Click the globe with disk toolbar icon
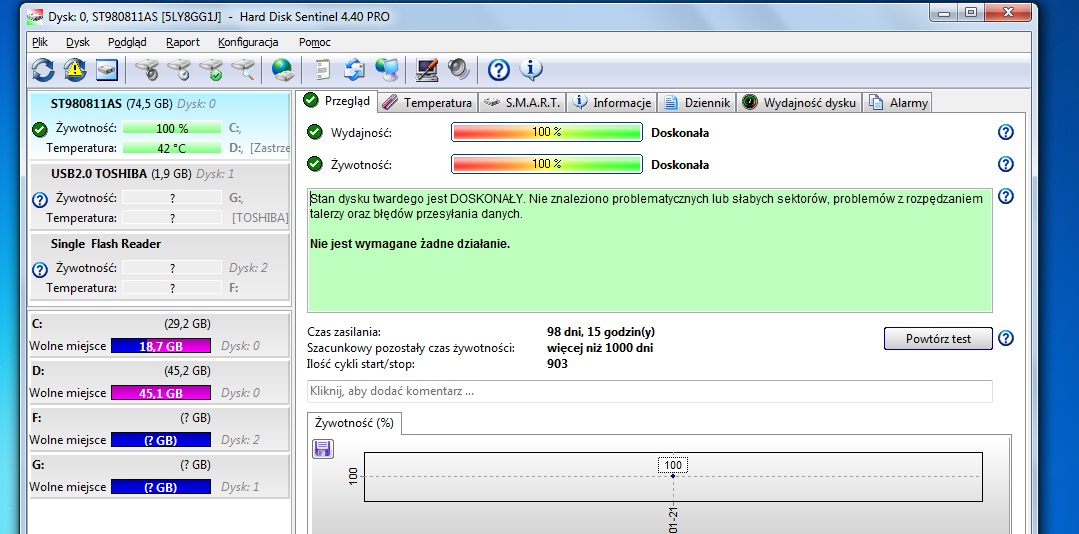 pyautogui.click(x=282, y=70)
